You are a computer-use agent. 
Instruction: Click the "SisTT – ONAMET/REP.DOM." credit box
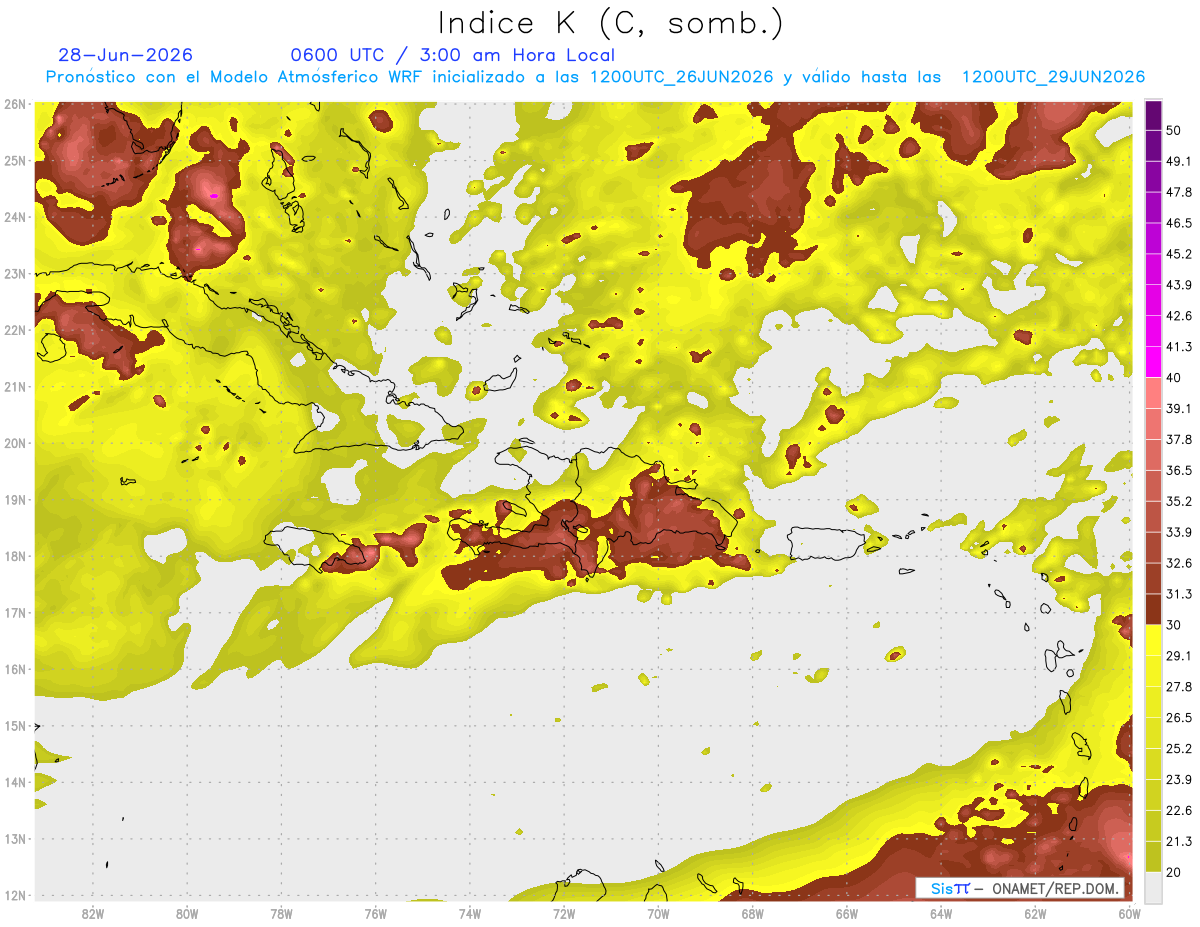tap(1020, 888)
